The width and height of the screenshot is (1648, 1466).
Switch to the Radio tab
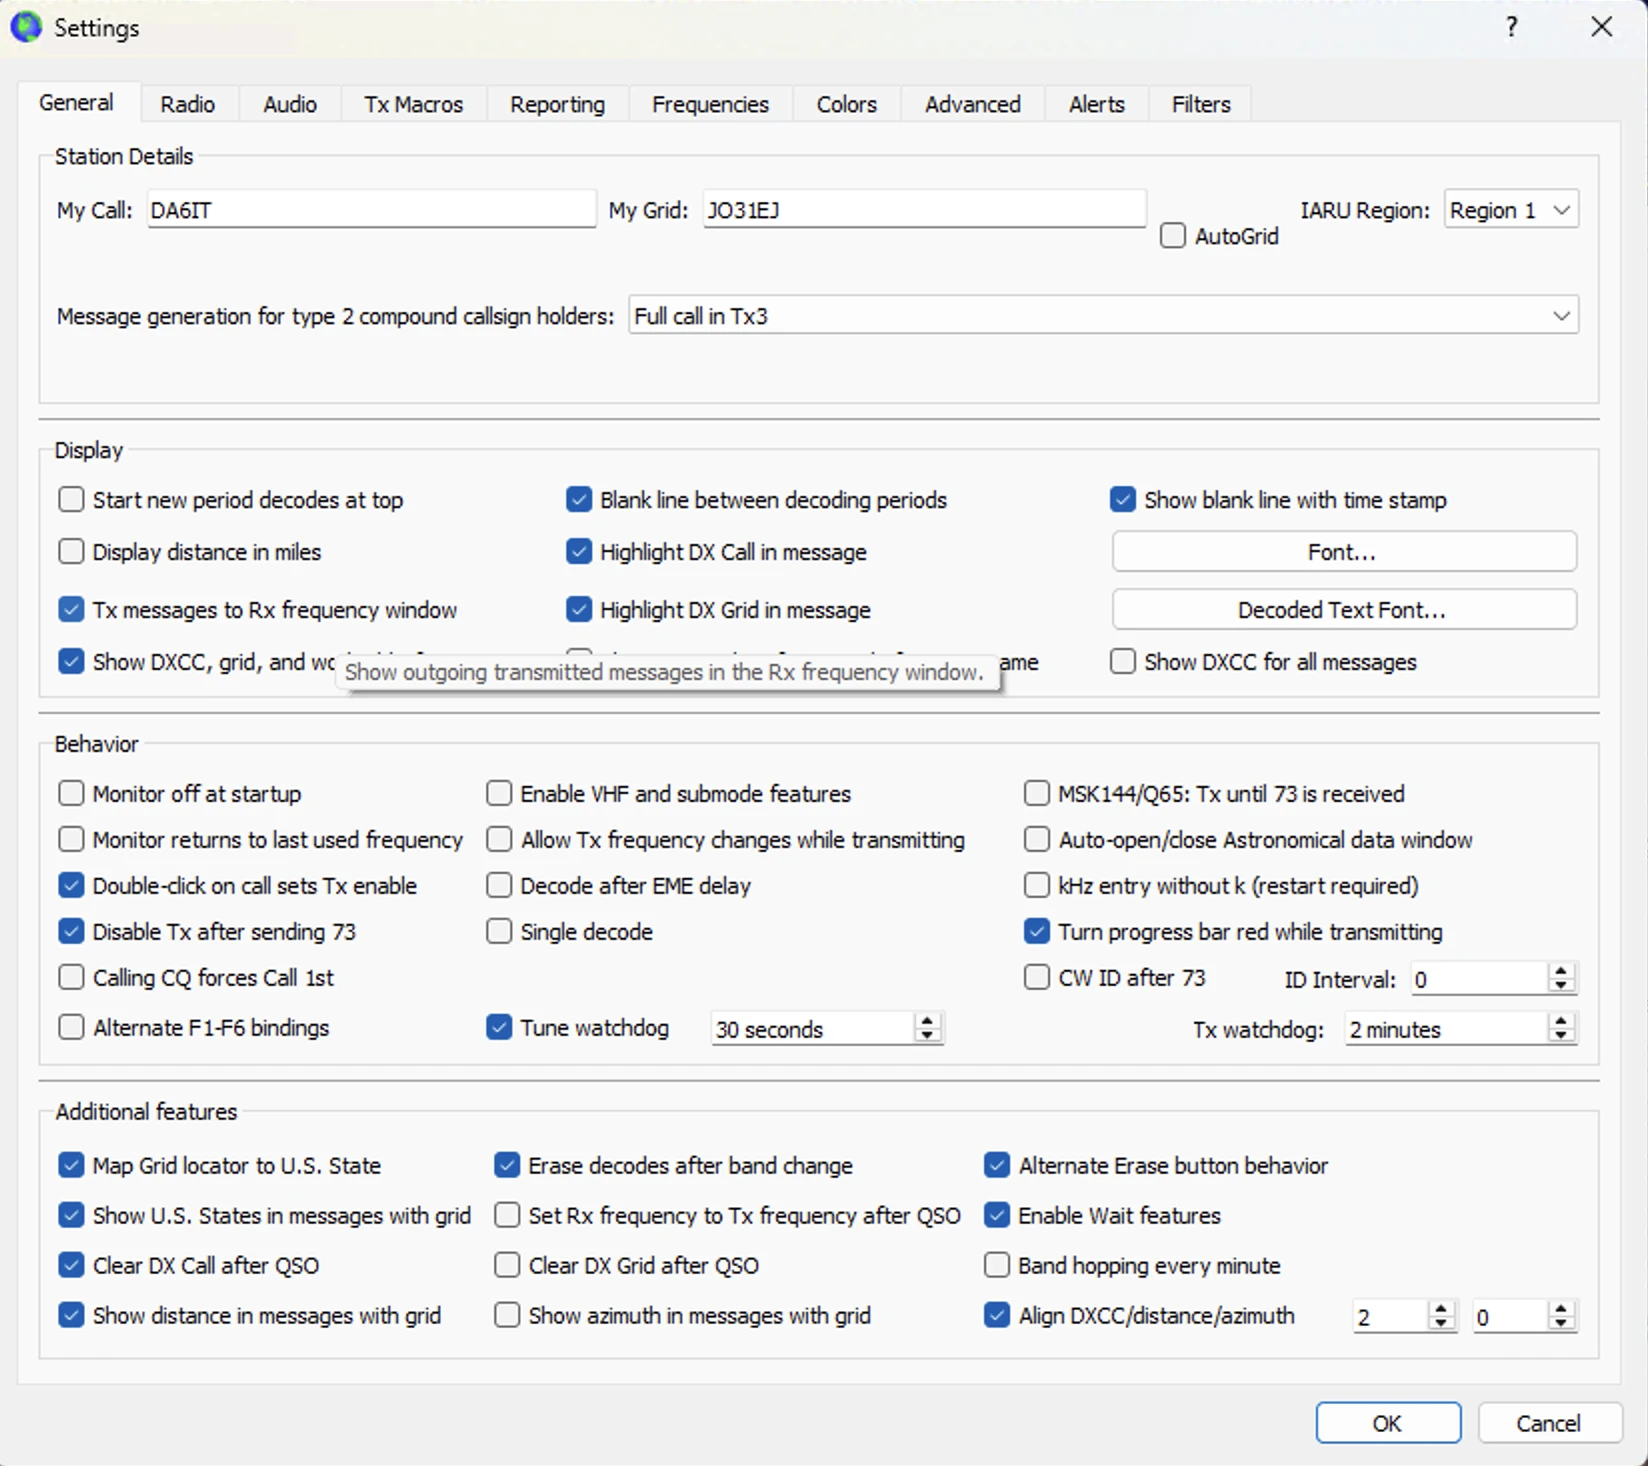(187, 104)
